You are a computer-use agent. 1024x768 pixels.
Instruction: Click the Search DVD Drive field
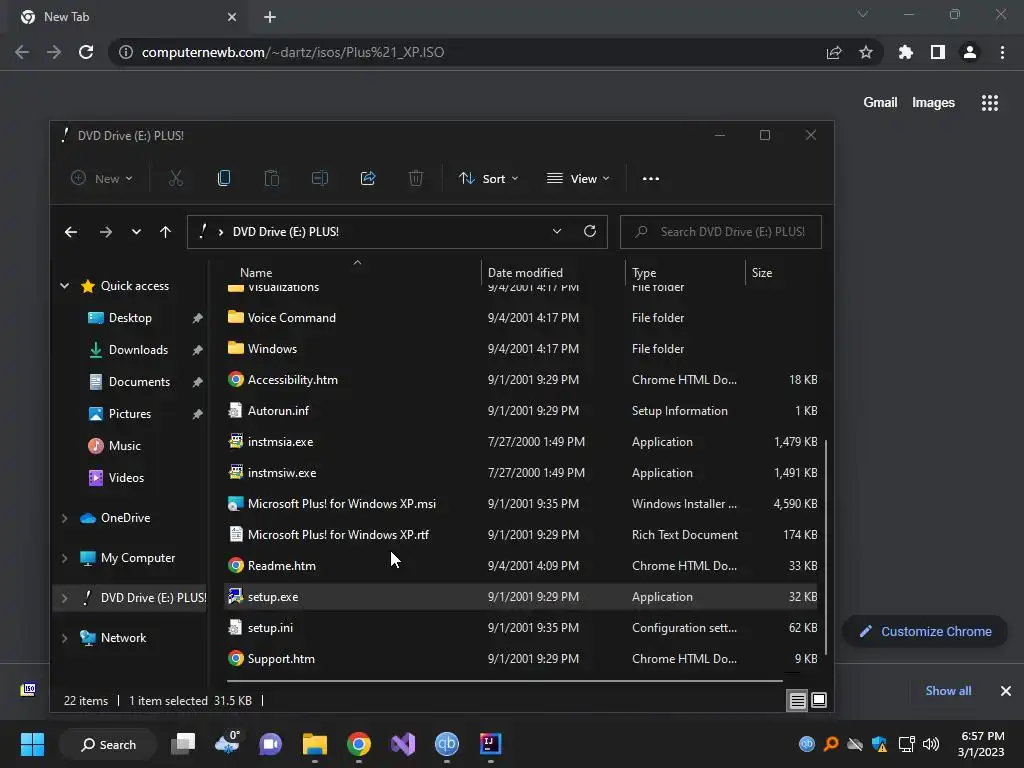point(721,232)
